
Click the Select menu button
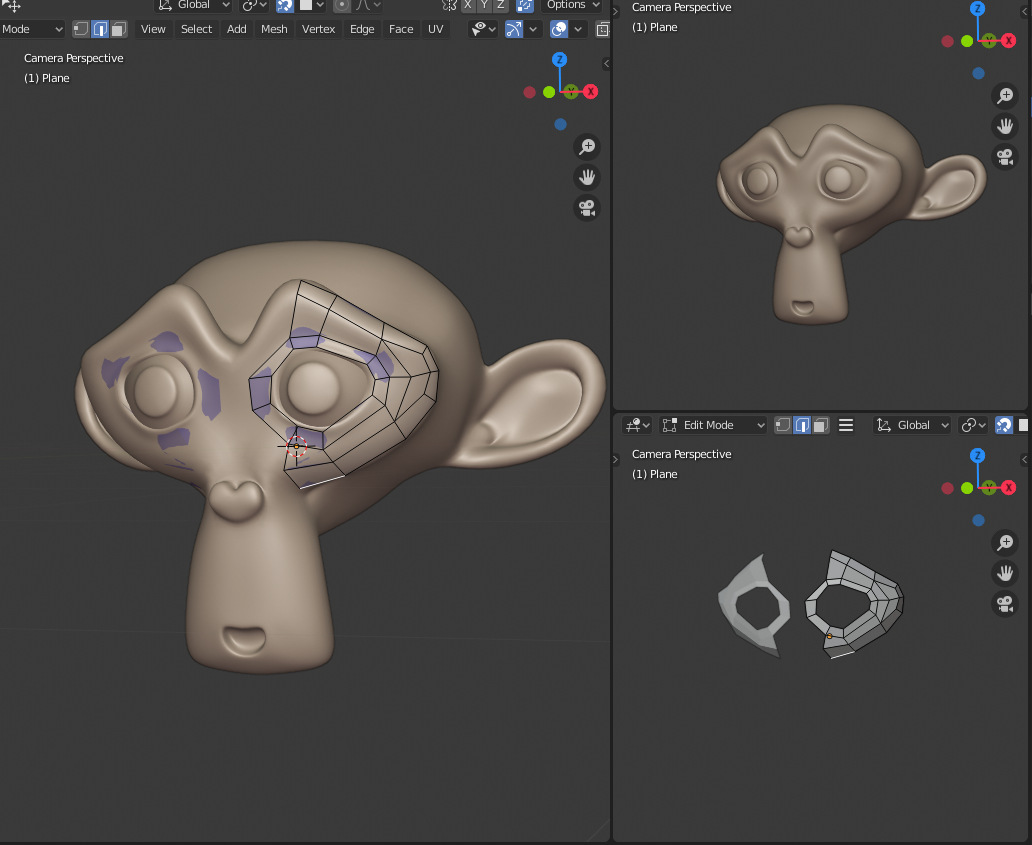click(196, 29)
